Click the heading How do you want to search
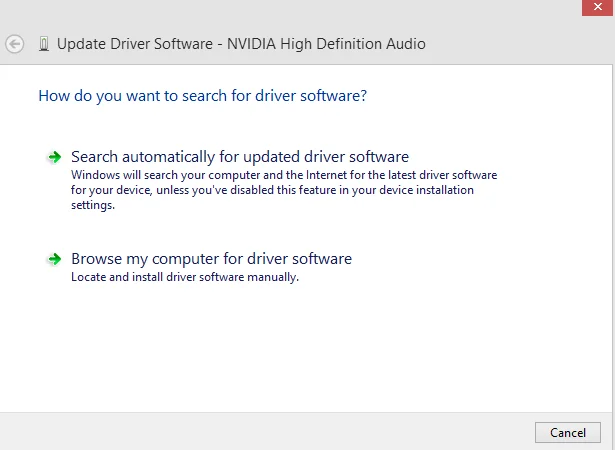615x450 pixels. click(202, 96)
